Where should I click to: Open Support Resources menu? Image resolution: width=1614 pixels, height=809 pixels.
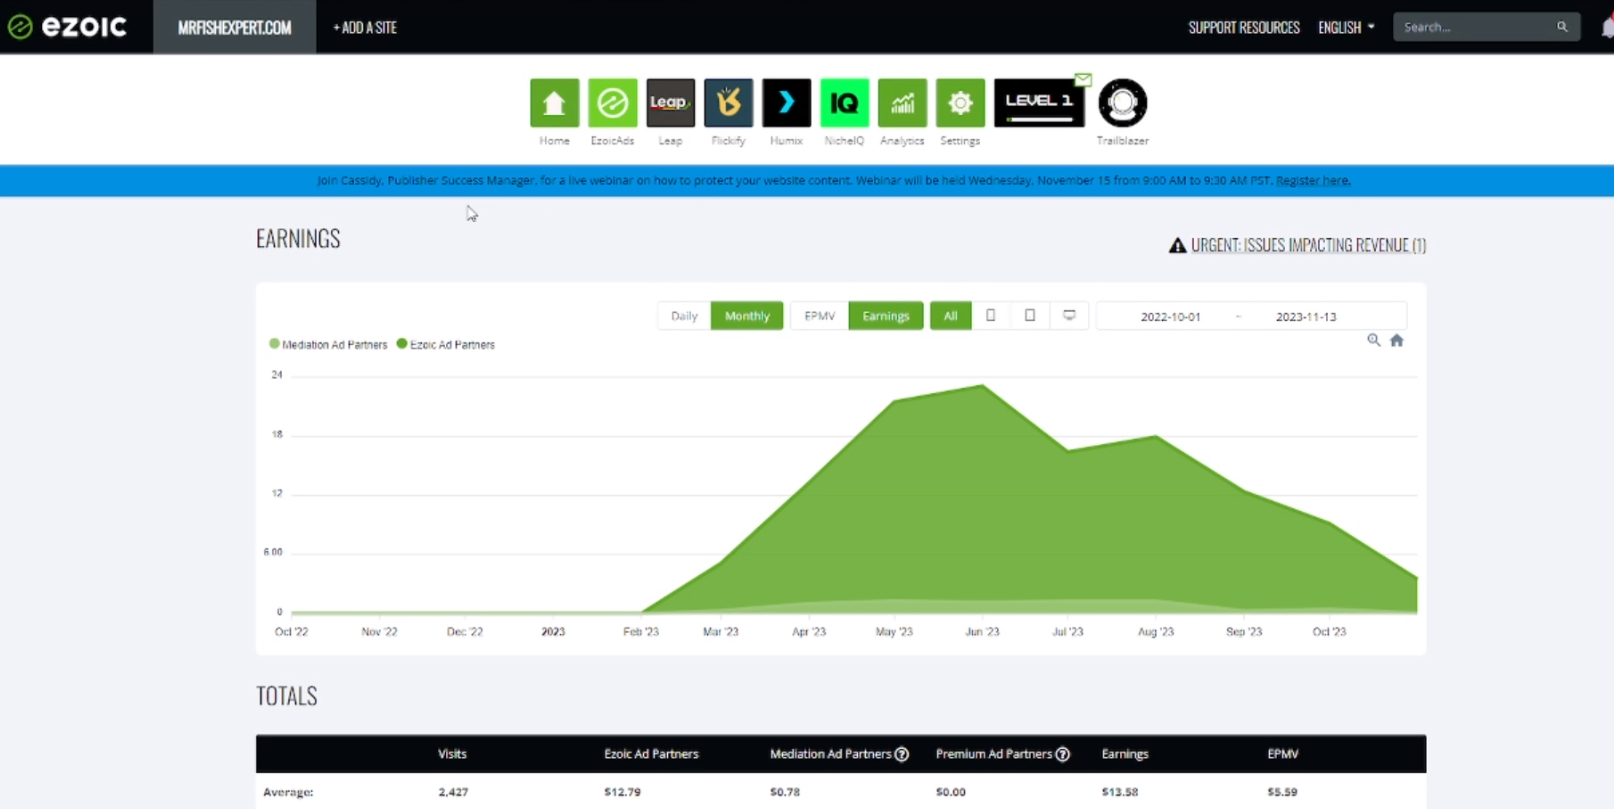[1244, 27]
